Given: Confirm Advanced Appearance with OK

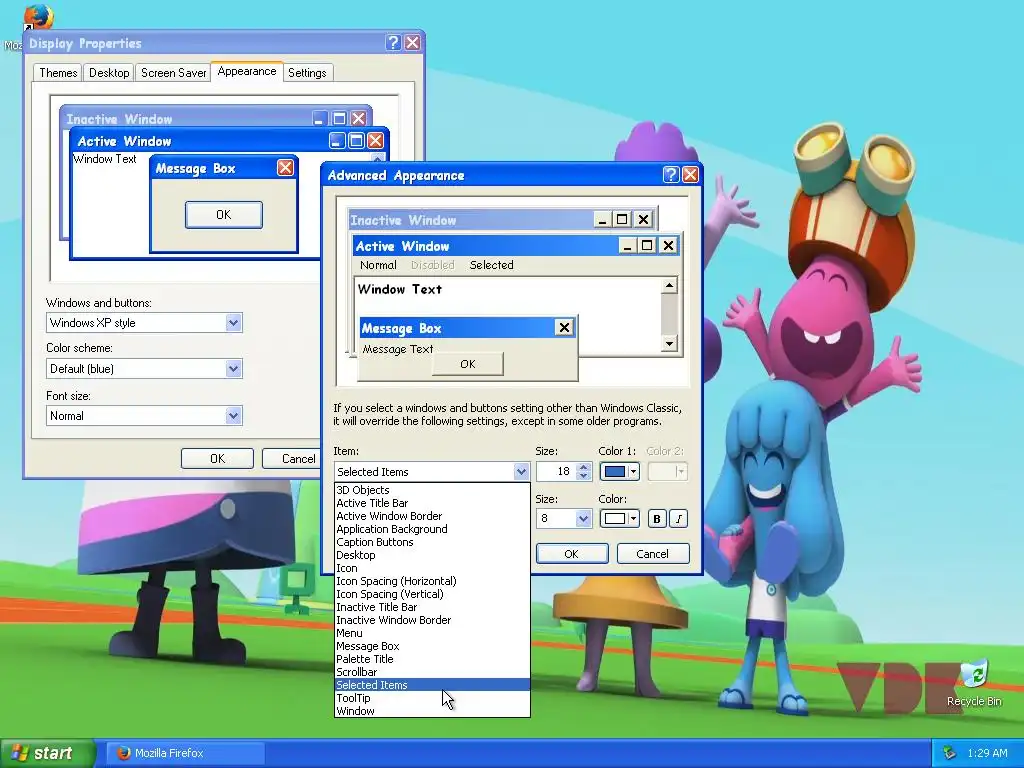Looking at the screenshot, I should 571,554.
